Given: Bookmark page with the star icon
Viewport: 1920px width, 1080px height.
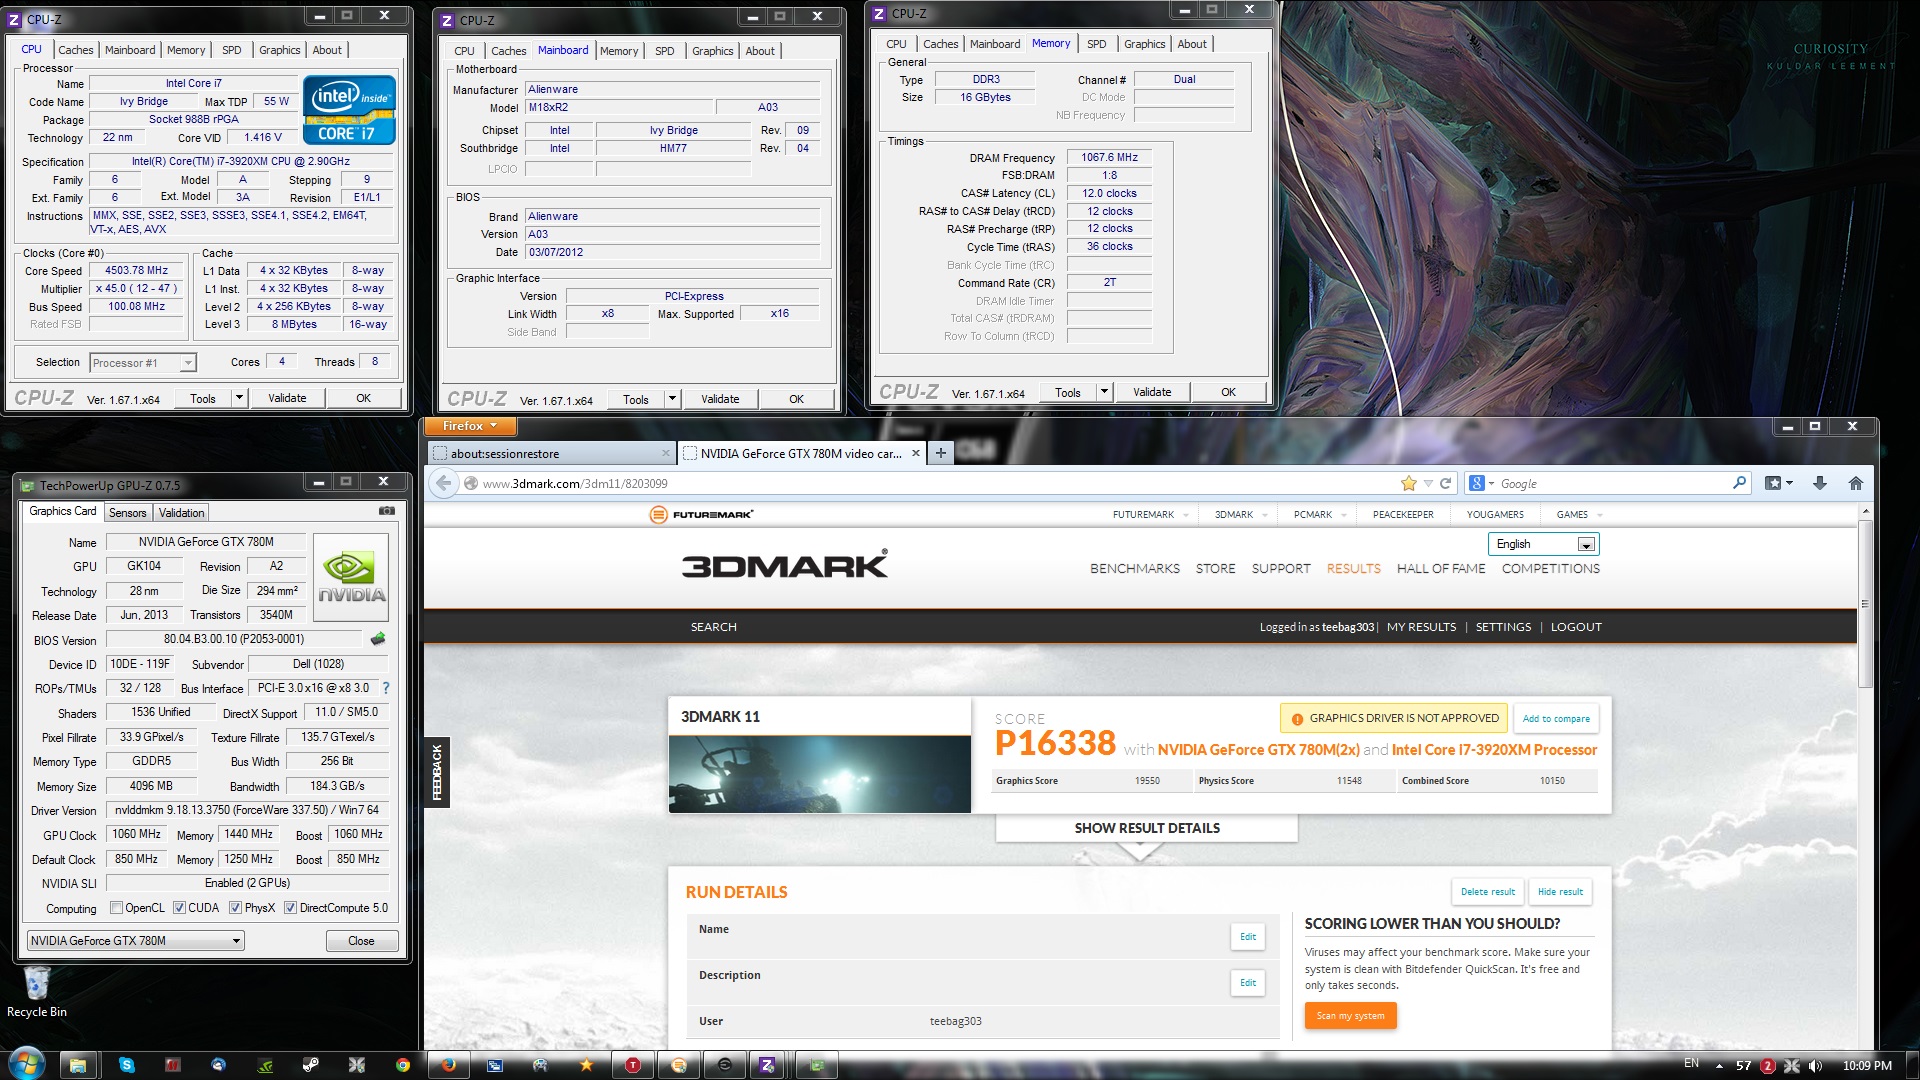Looking at the screenshot, I should 1409,483.
